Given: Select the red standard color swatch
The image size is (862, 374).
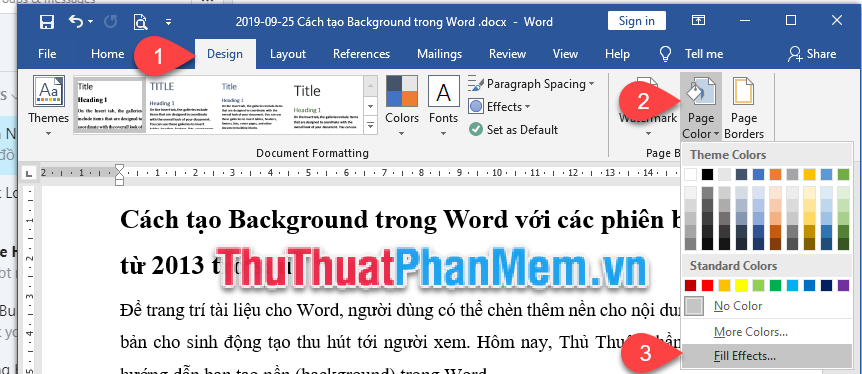Looking at the screenshot, I should pos(708,285).
